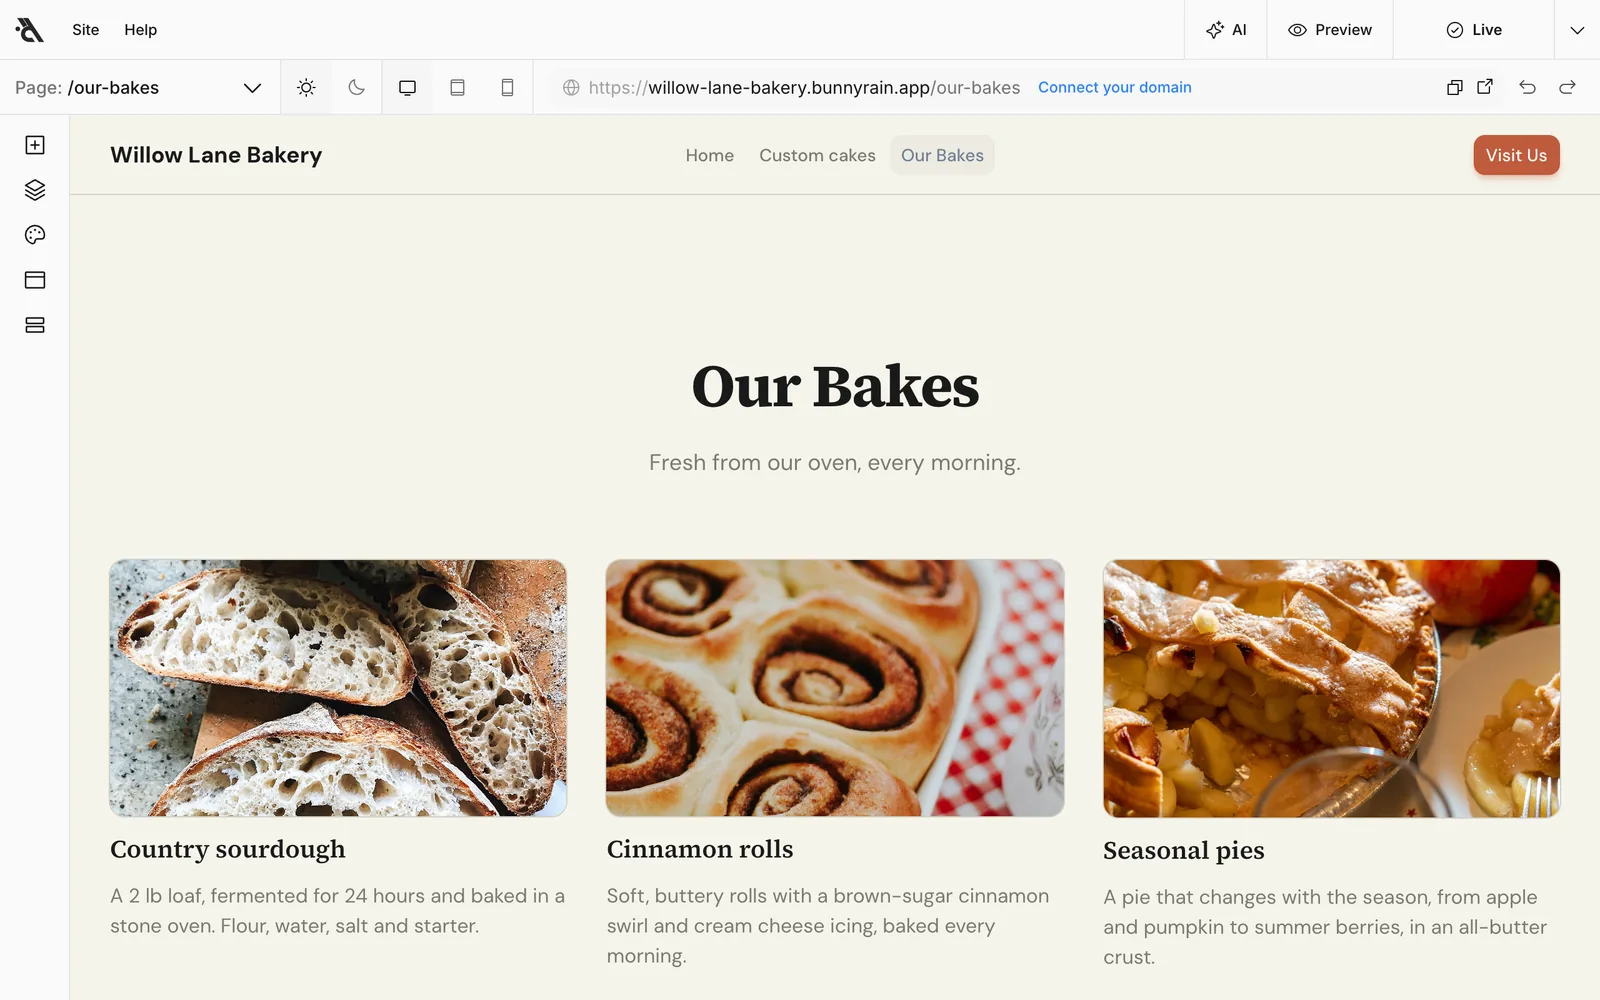Click the Visit Us button
Image resolution: width=1600 pixels, height=1000 pixels.
(x=1516, y=155)
